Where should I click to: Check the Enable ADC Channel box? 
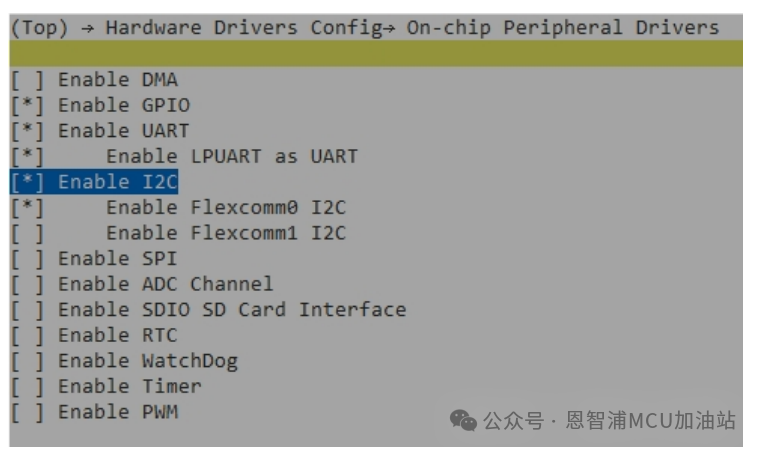pyautogui.click(x=27, y=284)
